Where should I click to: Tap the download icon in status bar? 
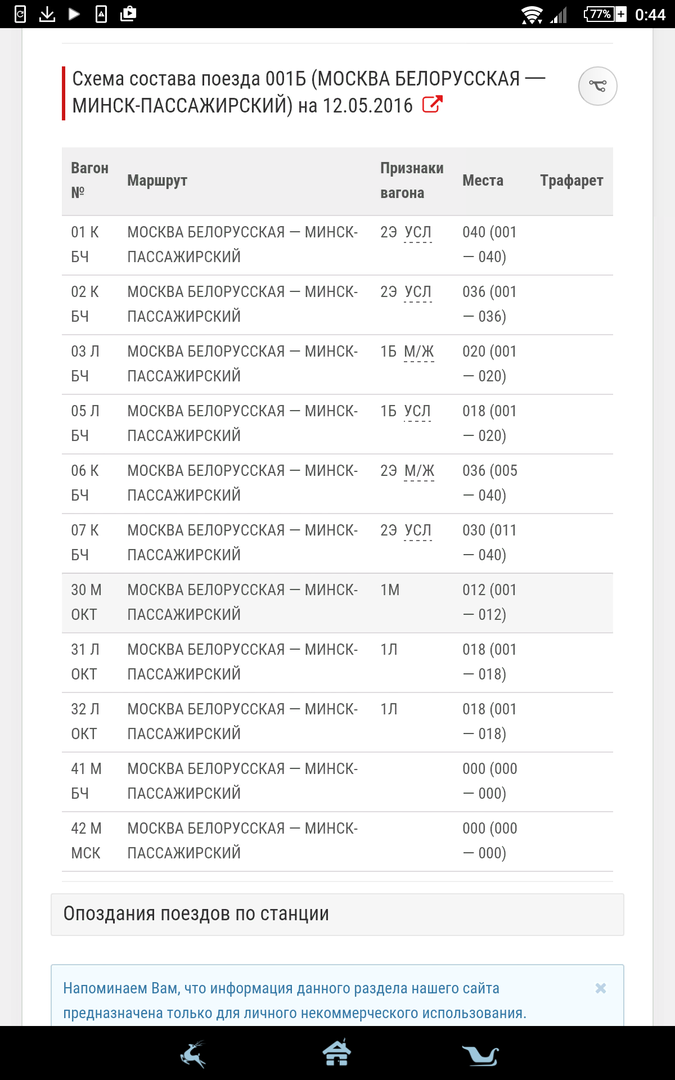point(47,14)
